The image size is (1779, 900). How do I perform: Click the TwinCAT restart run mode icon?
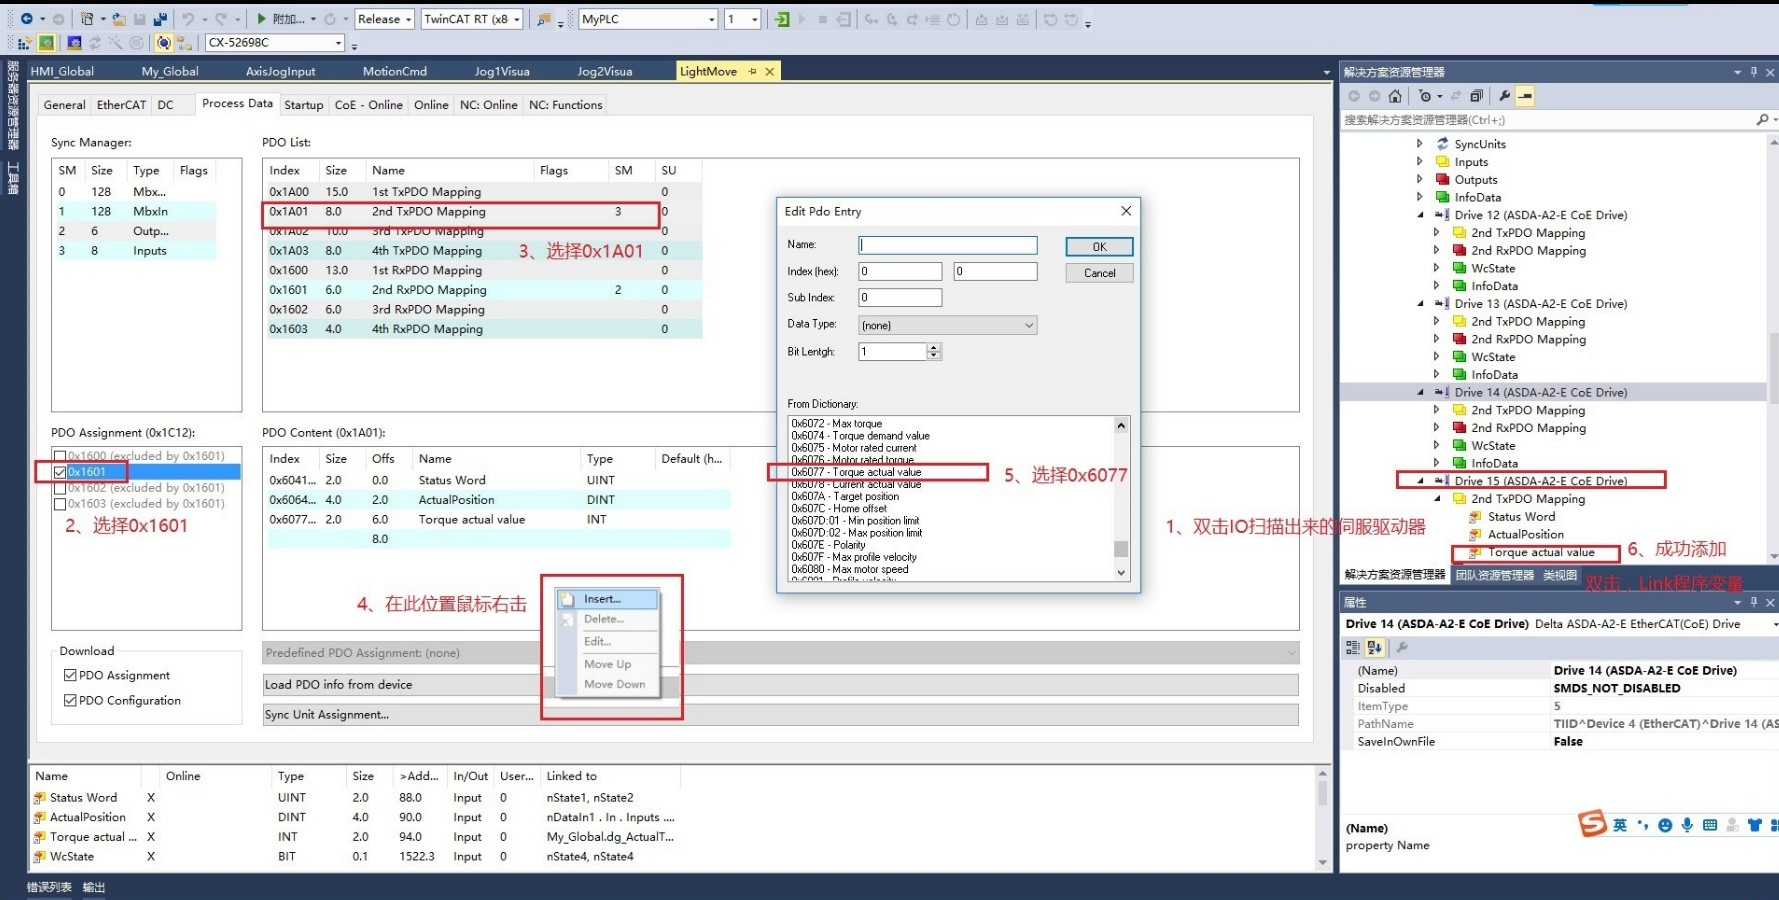coord(46,43)
